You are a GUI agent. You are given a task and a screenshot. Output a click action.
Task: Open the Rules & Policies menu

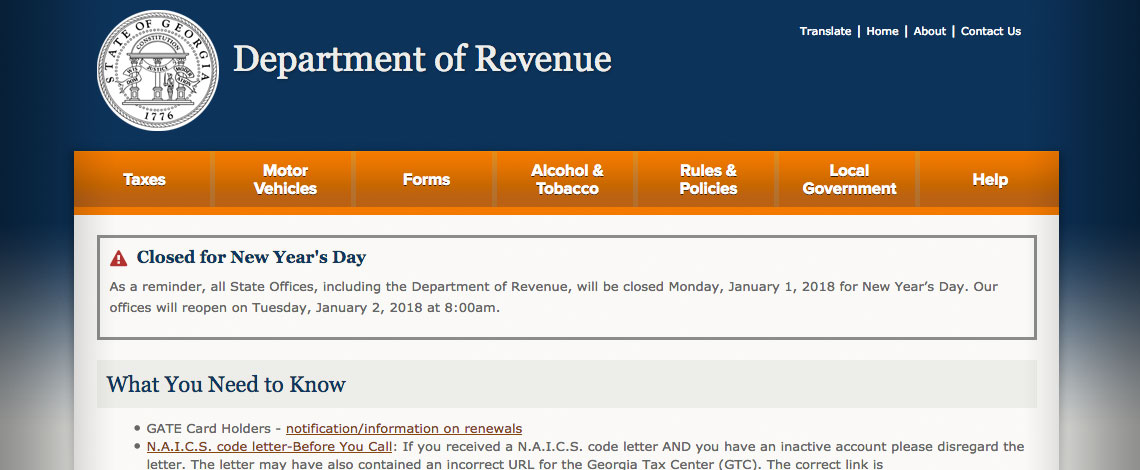(708, 180)
